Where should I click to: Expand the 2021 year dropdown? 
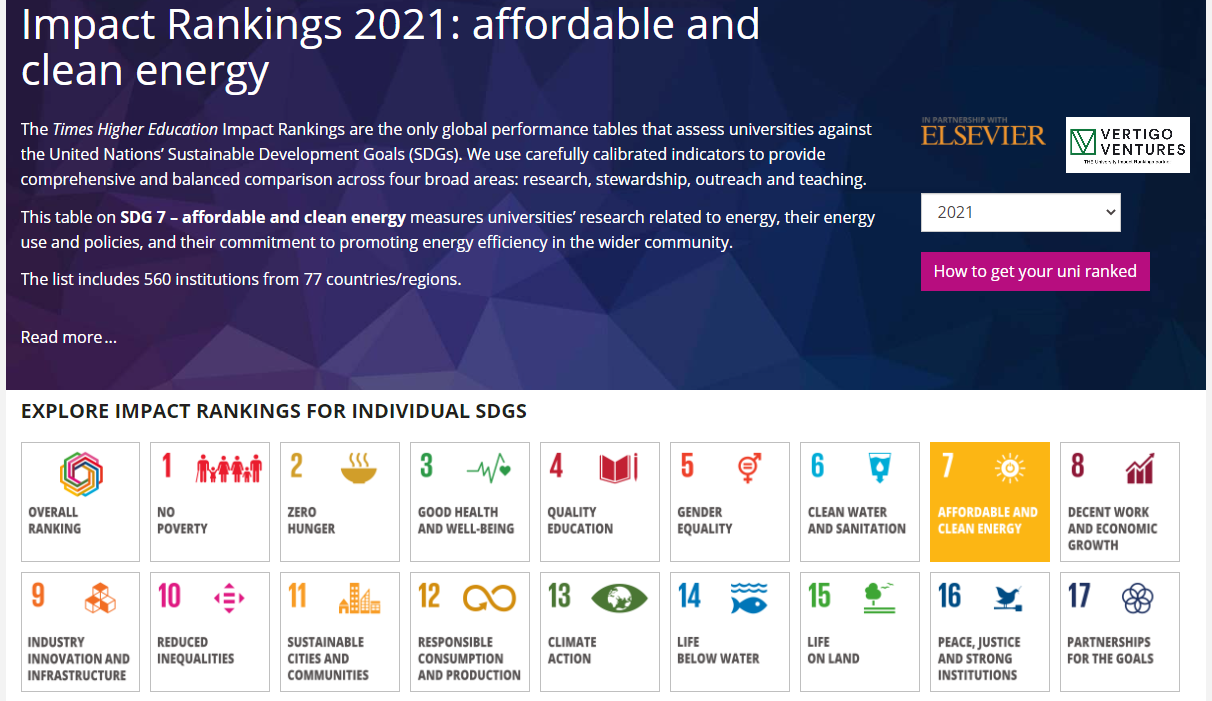1020,212
